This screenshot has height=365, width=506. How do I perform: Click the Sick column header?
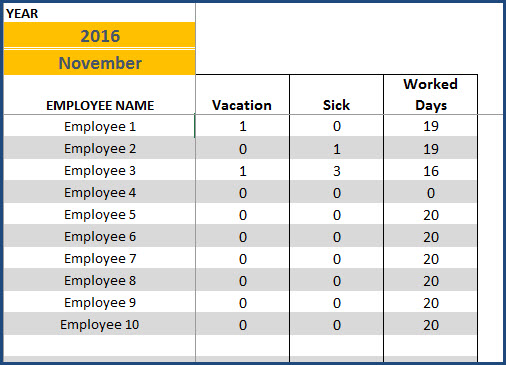(x=337, y=95)
